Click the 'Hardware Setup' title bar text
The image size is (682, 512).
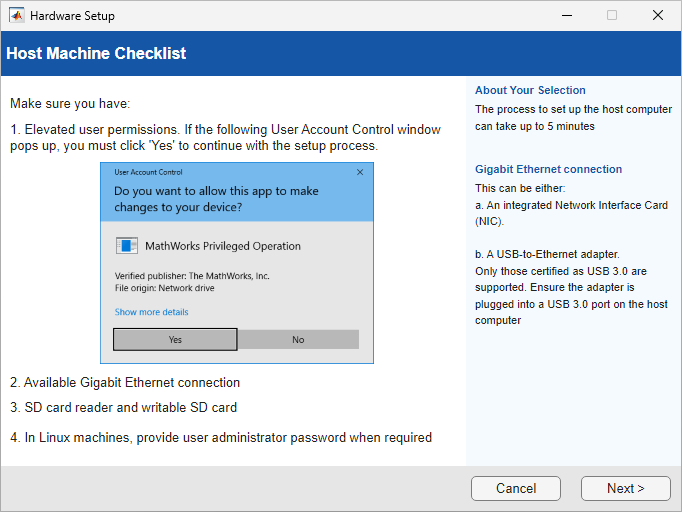[72, 16]
